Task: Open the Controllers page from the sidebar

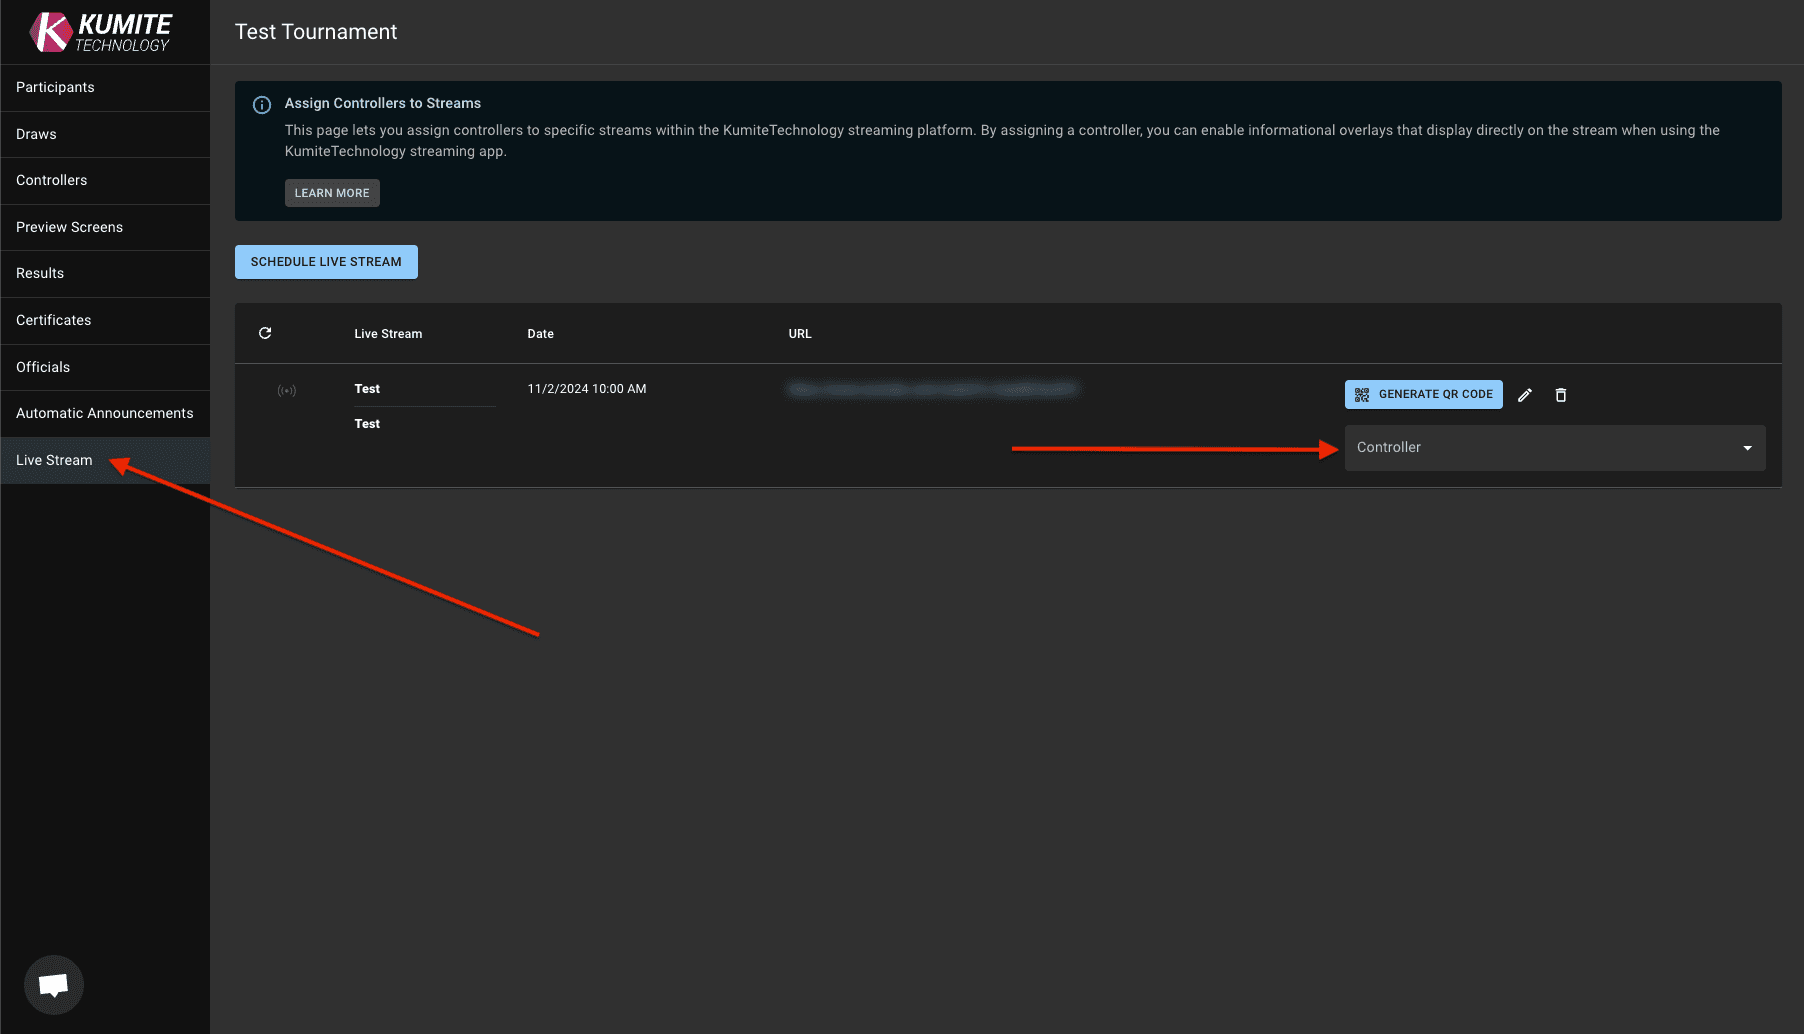Action: click(51, 180)
